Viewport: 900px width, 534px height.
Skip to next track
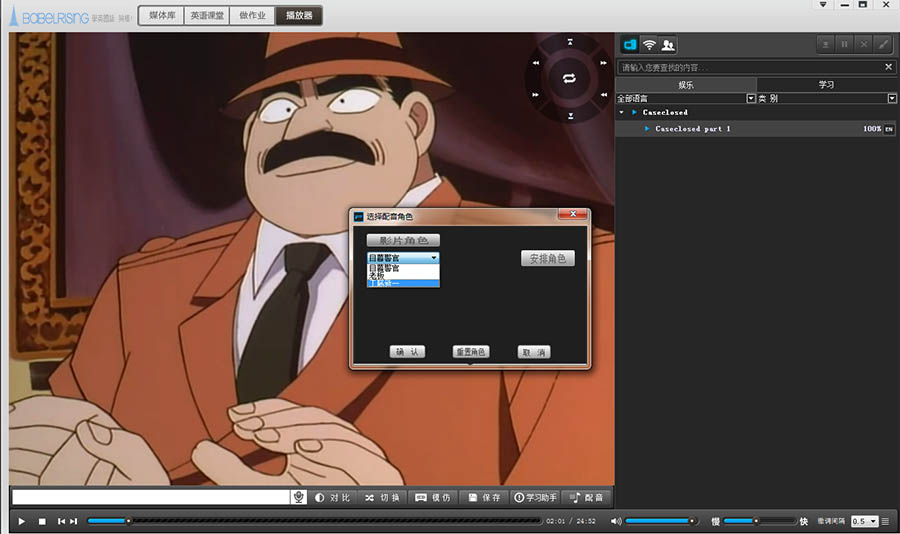click(x=73, y=521)
